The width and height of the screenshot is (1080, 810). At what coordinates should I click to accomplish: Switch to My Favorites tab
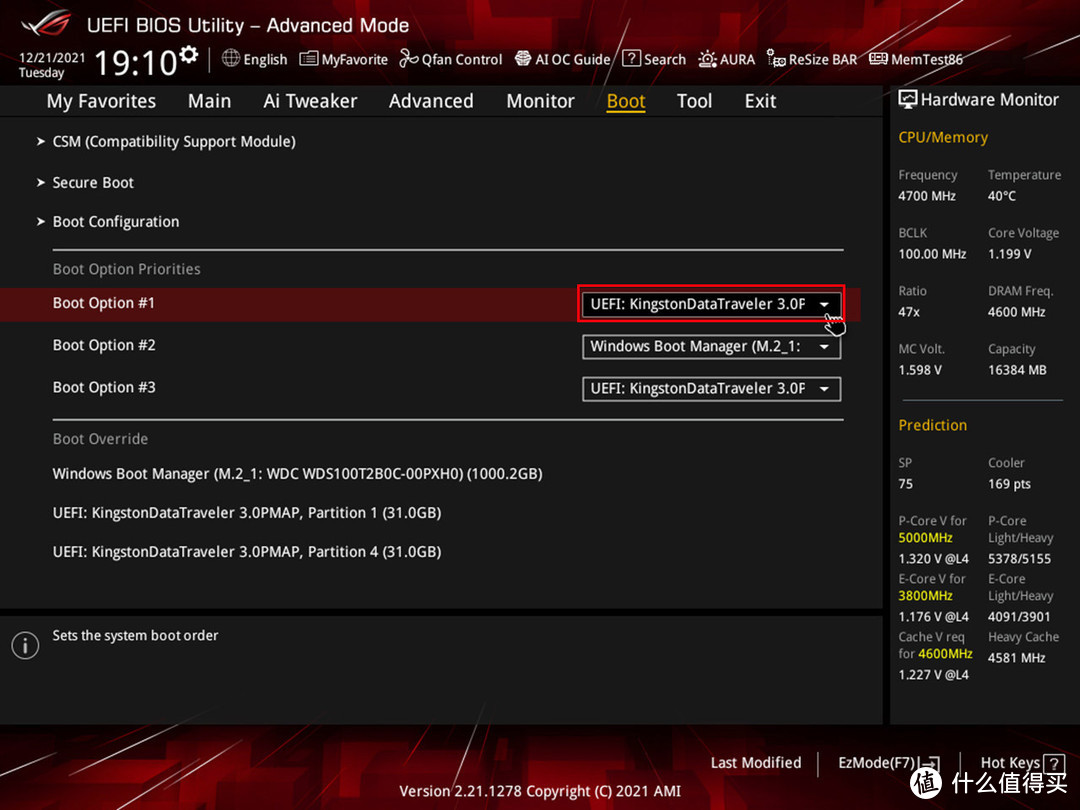(101, 101)
